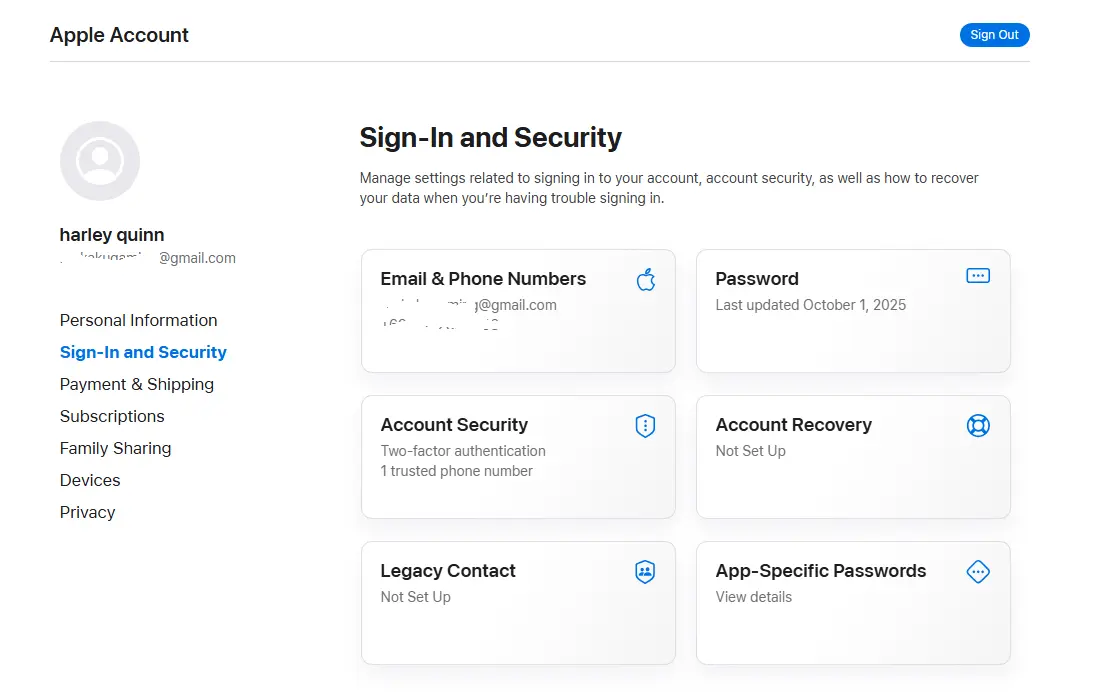Open Subscriptions in the sidebar
Viewport: 1113px width, 695px height.
point(111,416)
